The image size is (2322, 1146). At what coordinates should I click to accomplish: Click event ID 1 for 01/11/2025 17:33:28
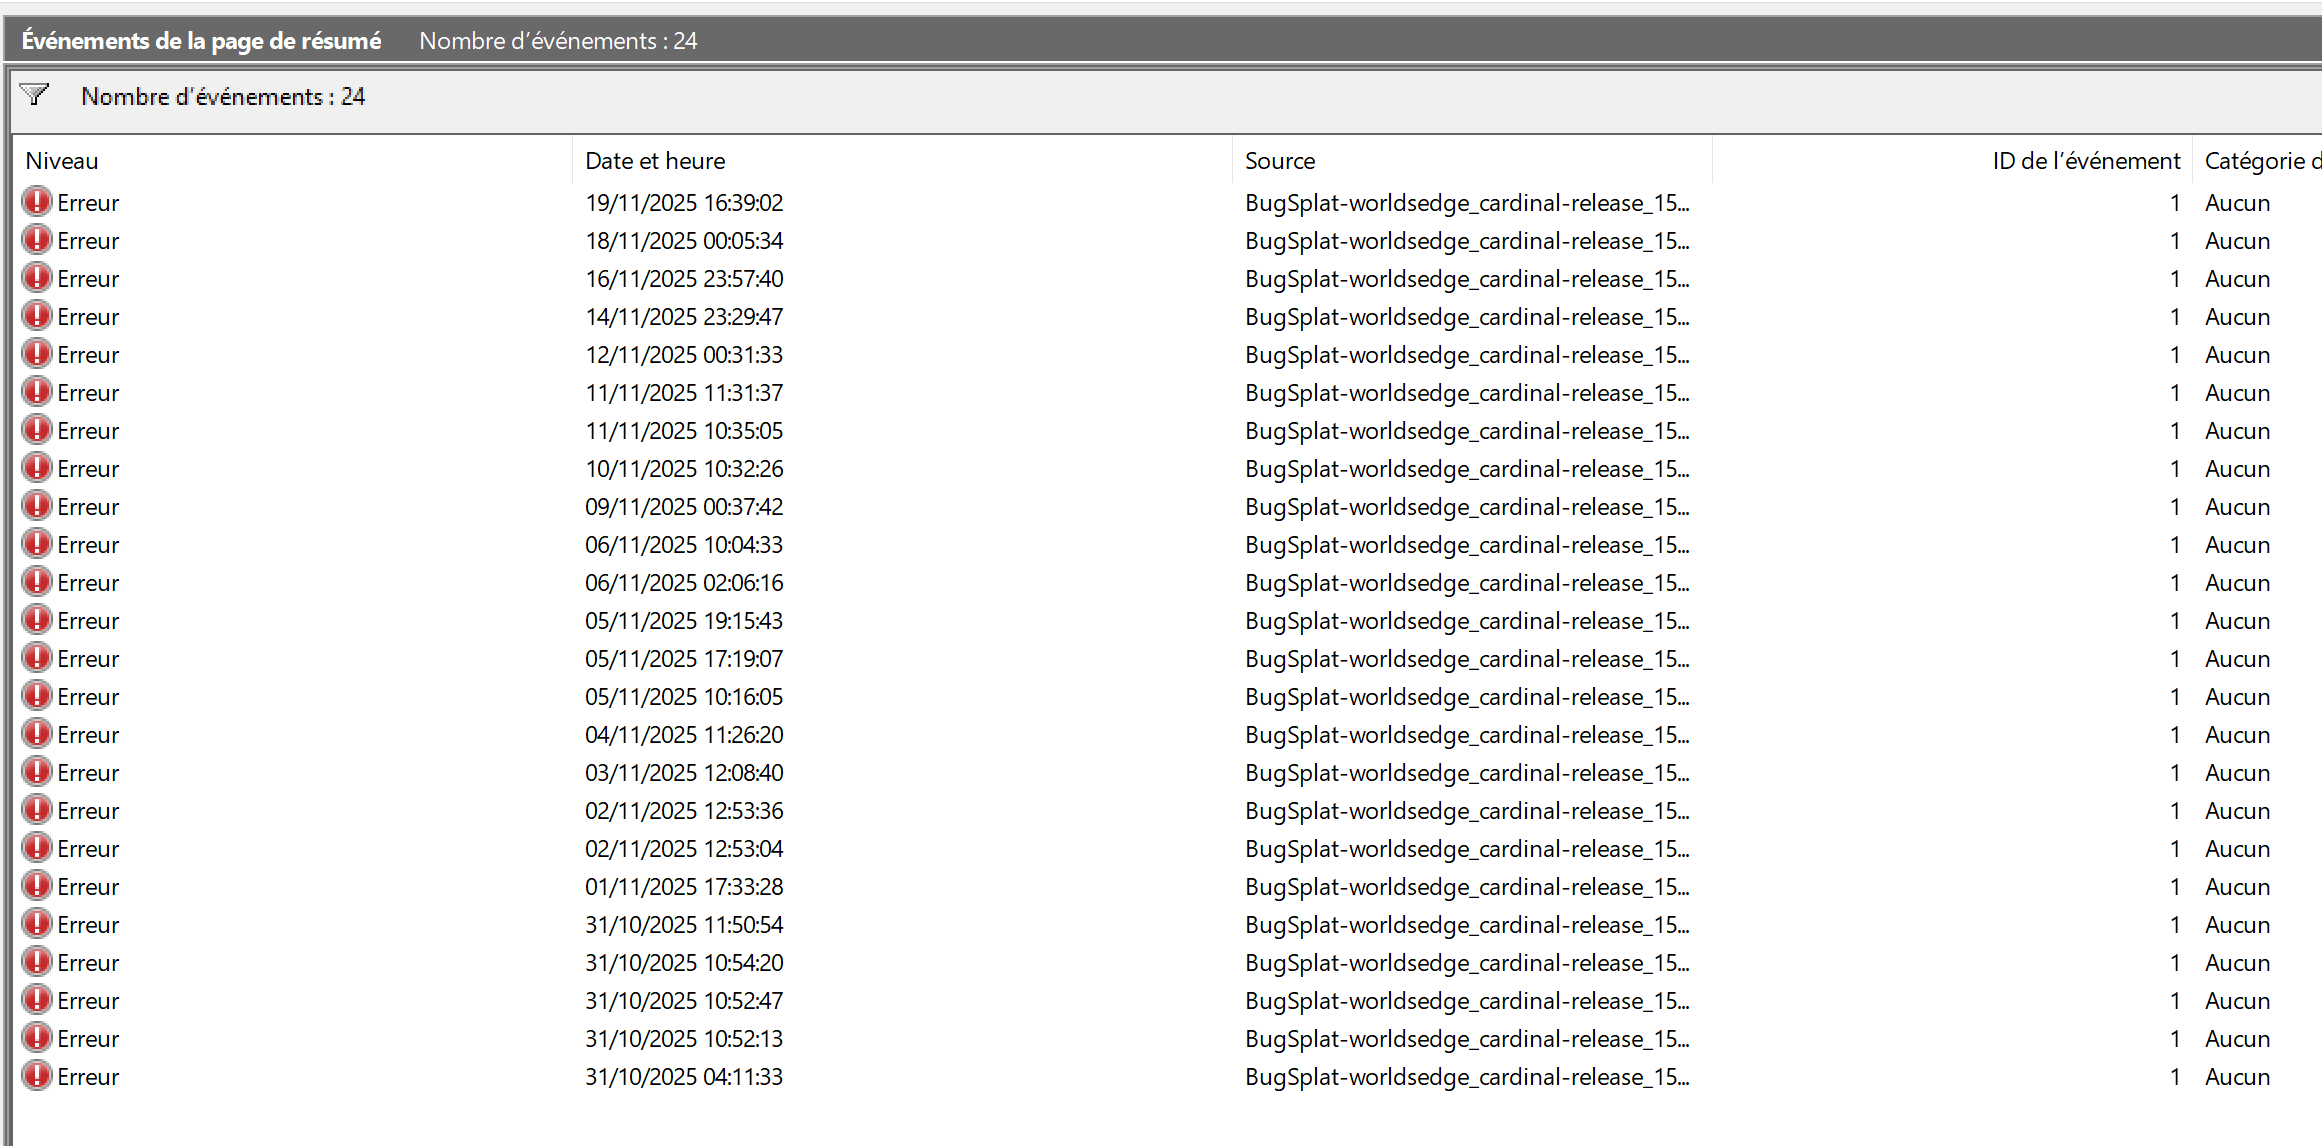point(2174,887)
